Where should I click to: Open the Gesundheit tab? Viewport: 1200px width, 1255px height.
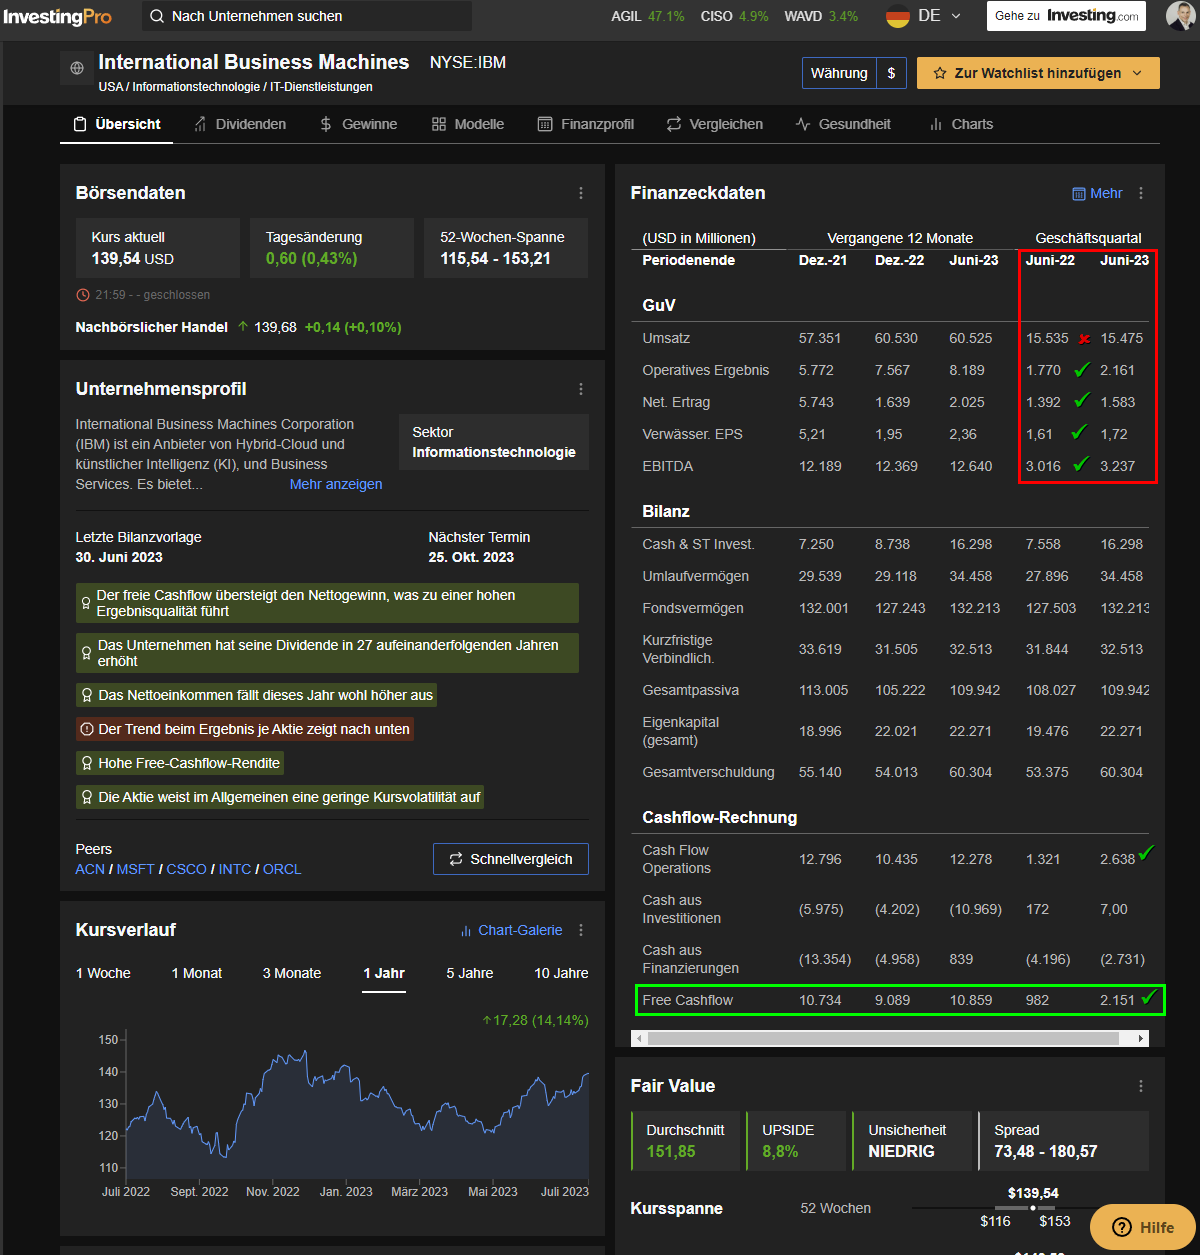(x=843, y=124)
